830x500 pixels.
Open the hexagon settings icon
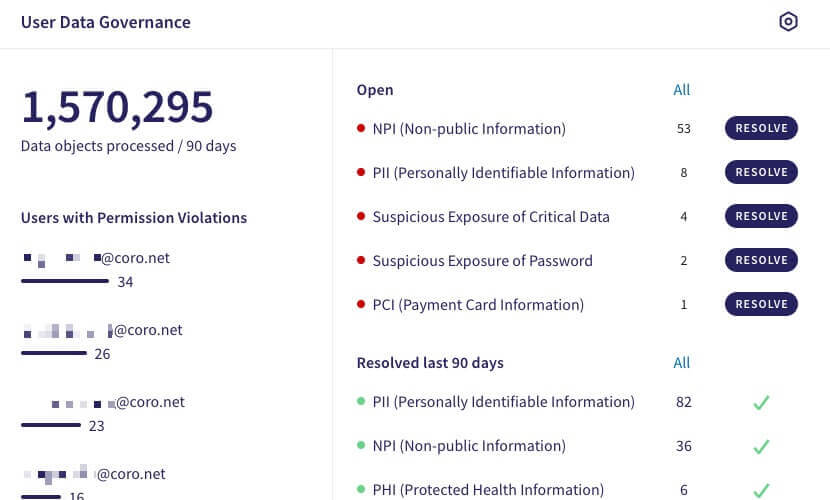click(x=788, y=22)
